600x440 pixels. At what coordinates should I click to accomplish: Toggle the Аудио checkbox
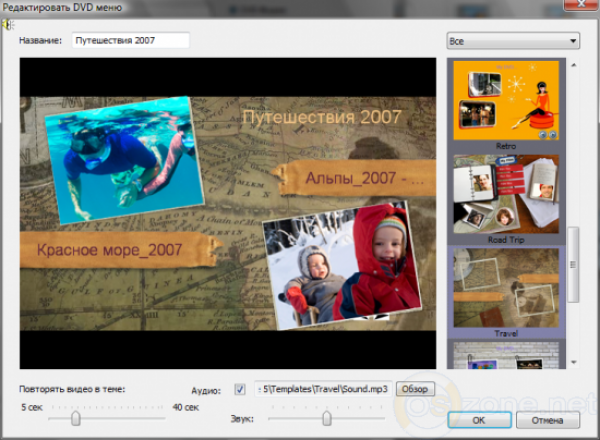pos(240,388)
